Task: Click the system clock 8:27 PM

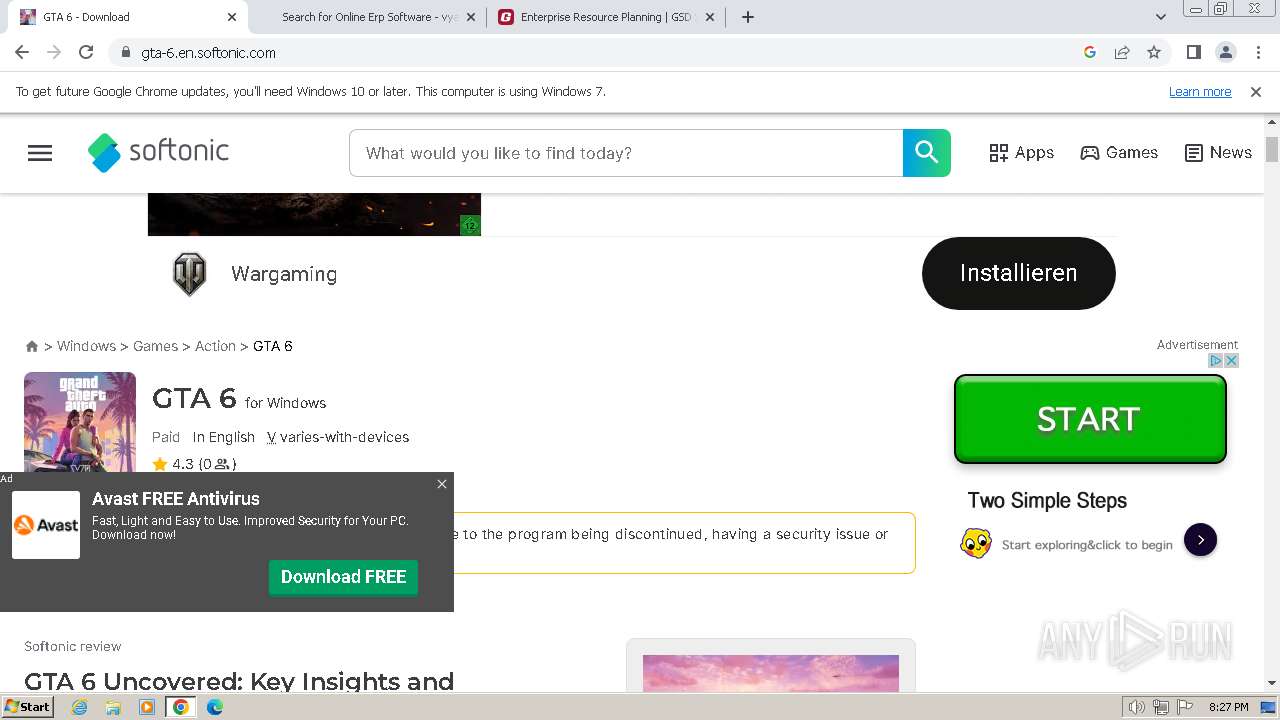Action: [x=1229, y=707]
